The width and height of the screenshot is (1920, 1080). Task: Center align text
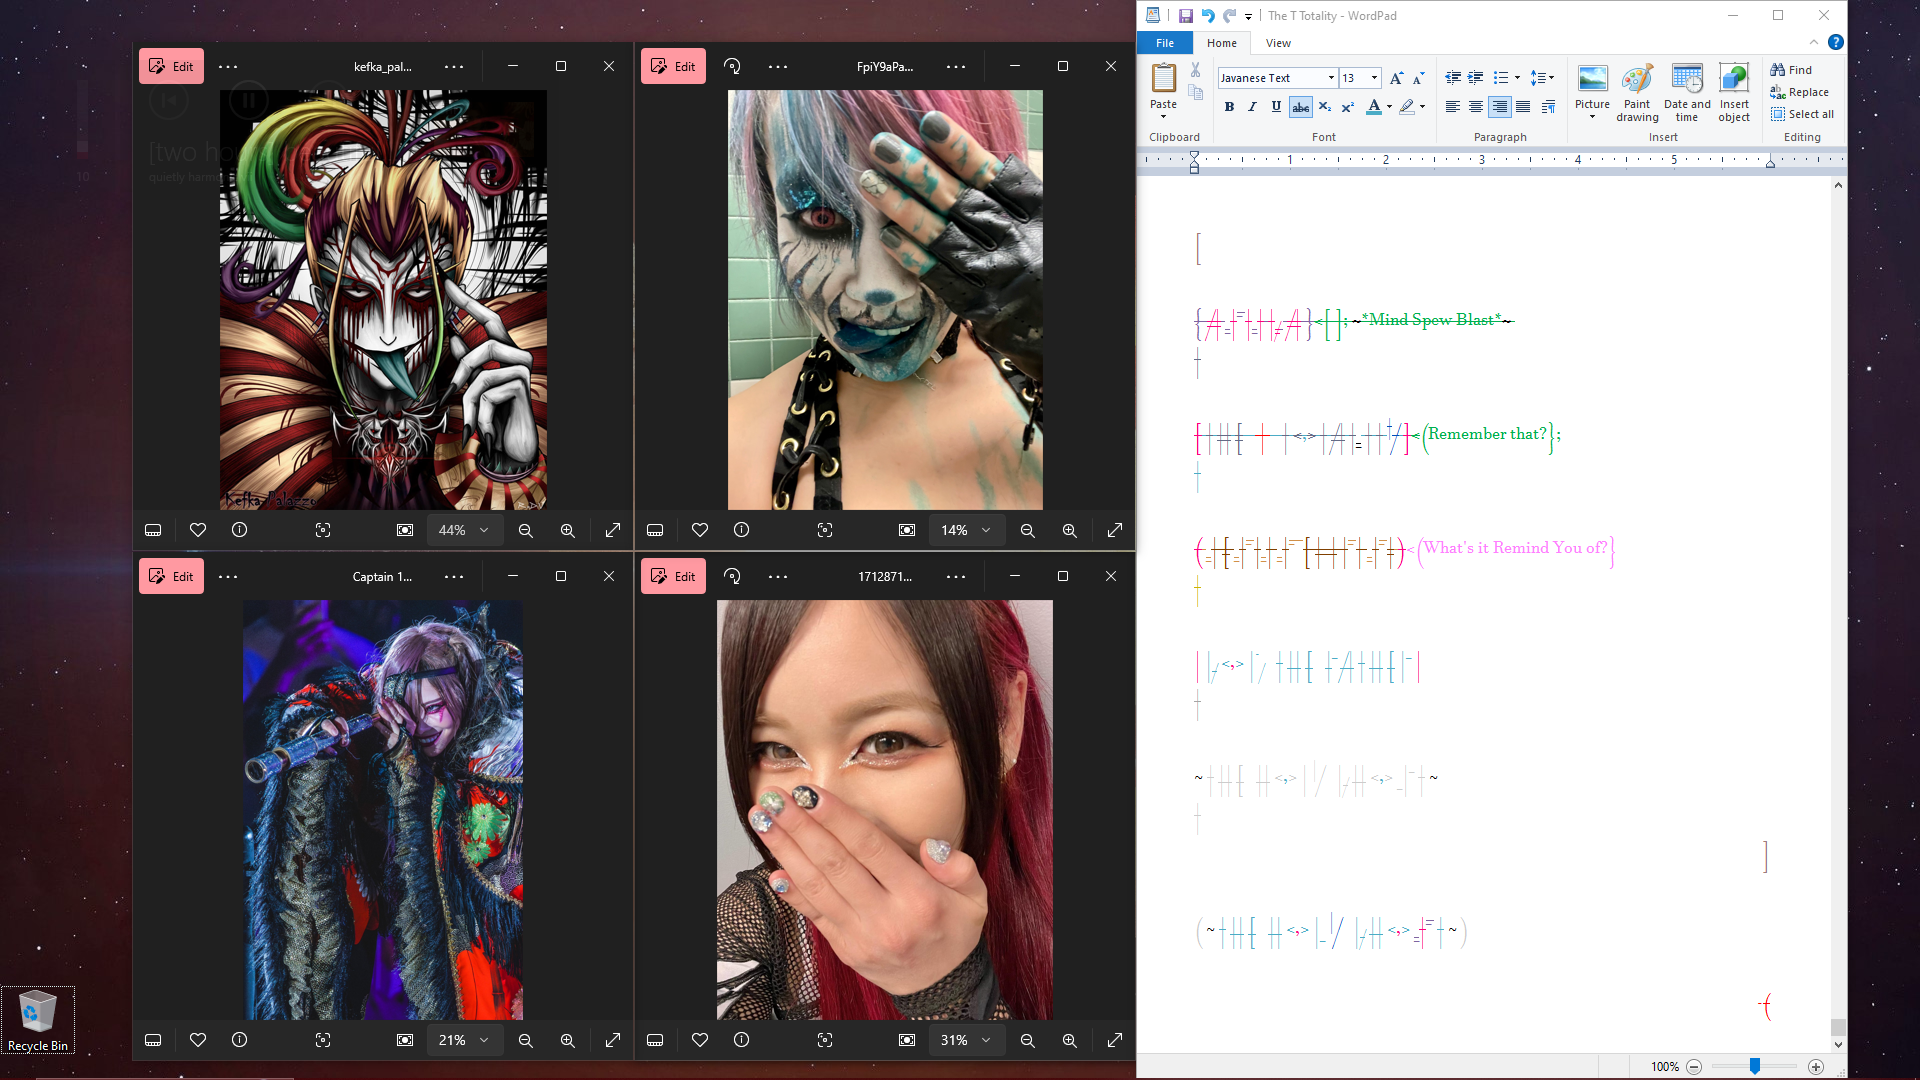pos(1475,107)
